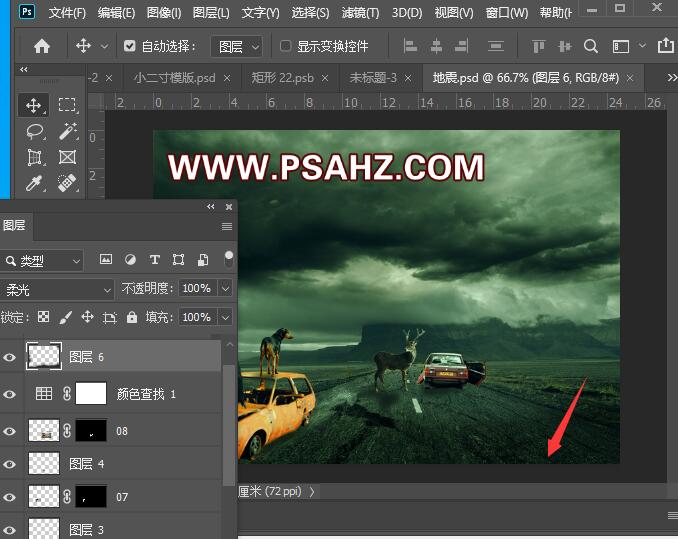This screenshot has width=678, height=539.
Task: Lock artboard nesting icon
Action: click(x=109, y=318)
